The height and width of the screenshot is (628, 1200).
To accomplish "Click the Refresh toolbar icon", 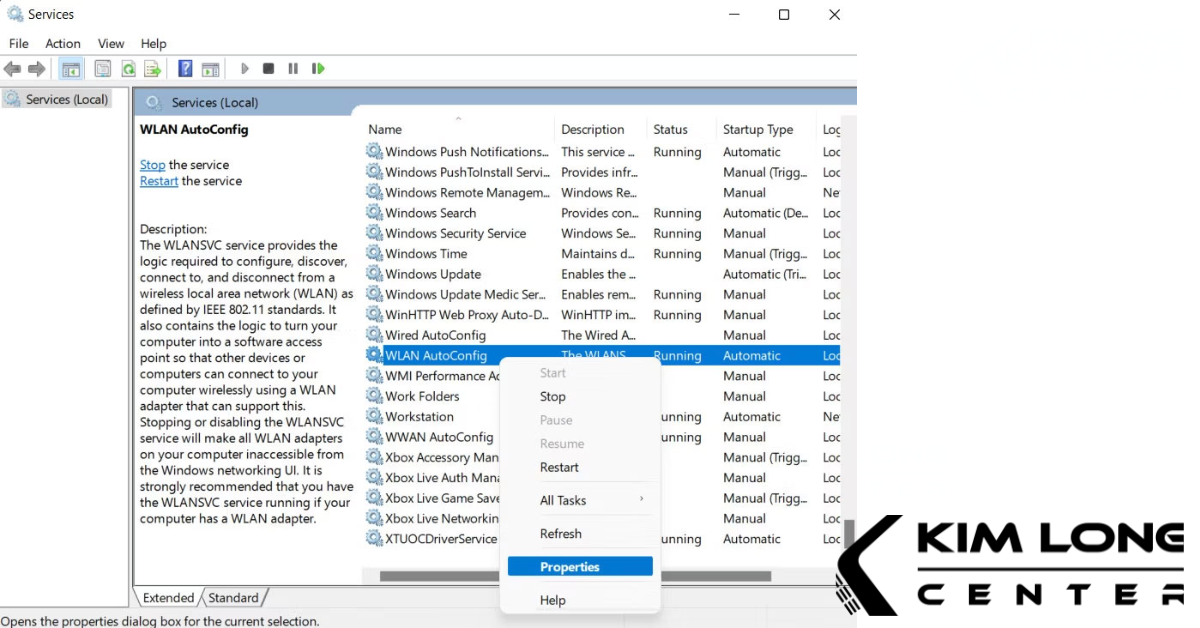I will [128, 69].
